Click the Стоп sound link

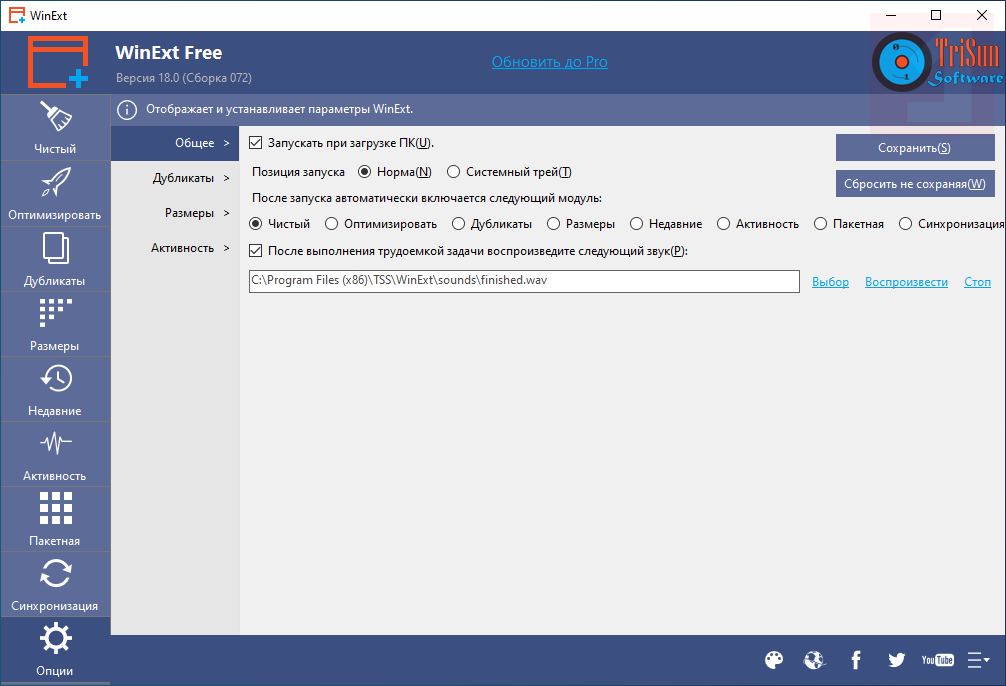[977, 282]
